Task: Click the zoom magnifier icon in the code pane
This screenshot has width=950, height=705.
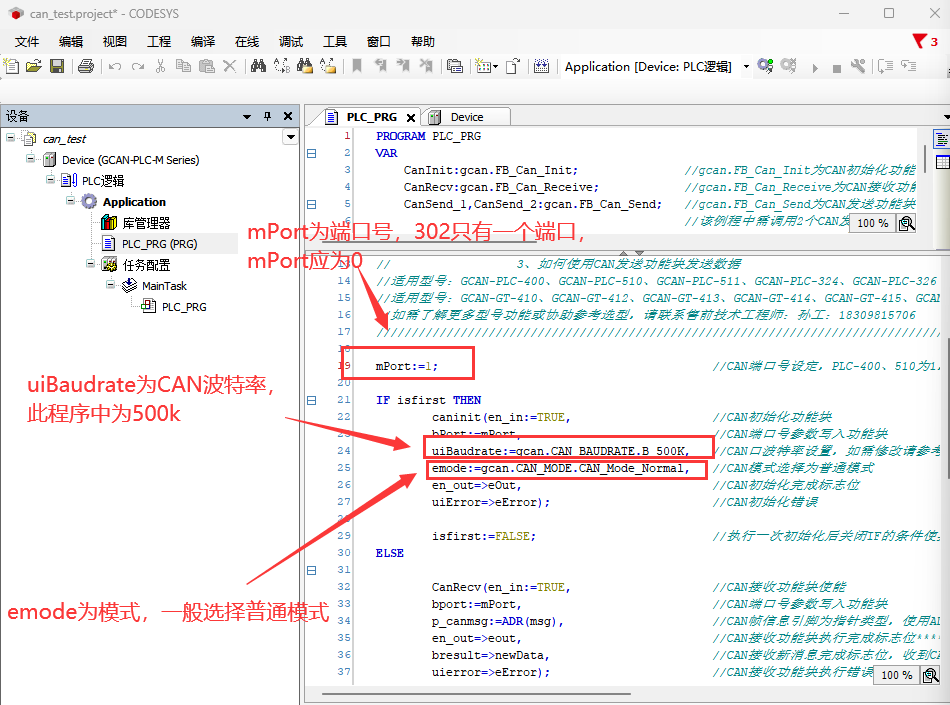Action: 930,675
